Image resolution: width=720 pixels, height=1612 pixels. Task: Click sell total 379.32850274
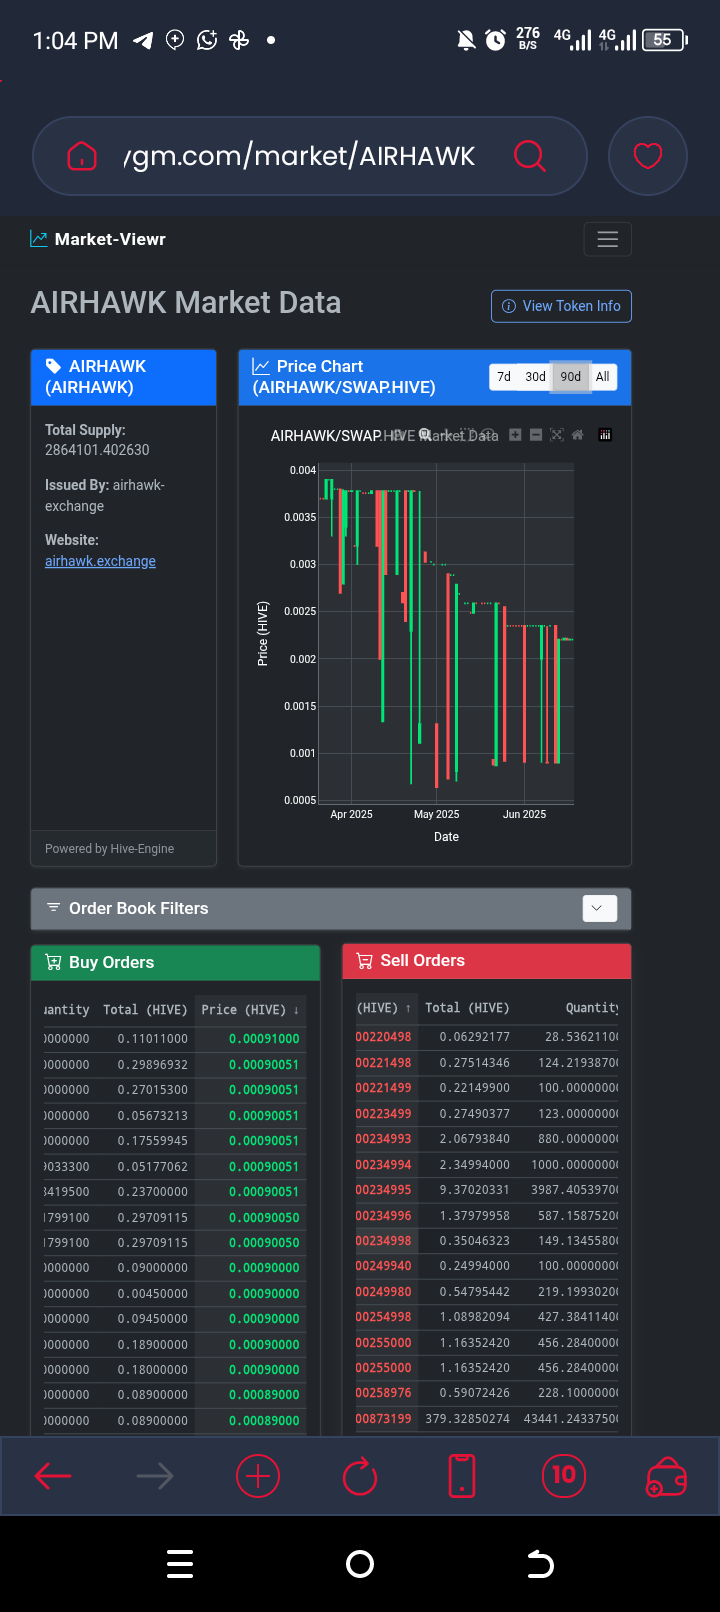pyautogui.click(x=467, y=1419)
